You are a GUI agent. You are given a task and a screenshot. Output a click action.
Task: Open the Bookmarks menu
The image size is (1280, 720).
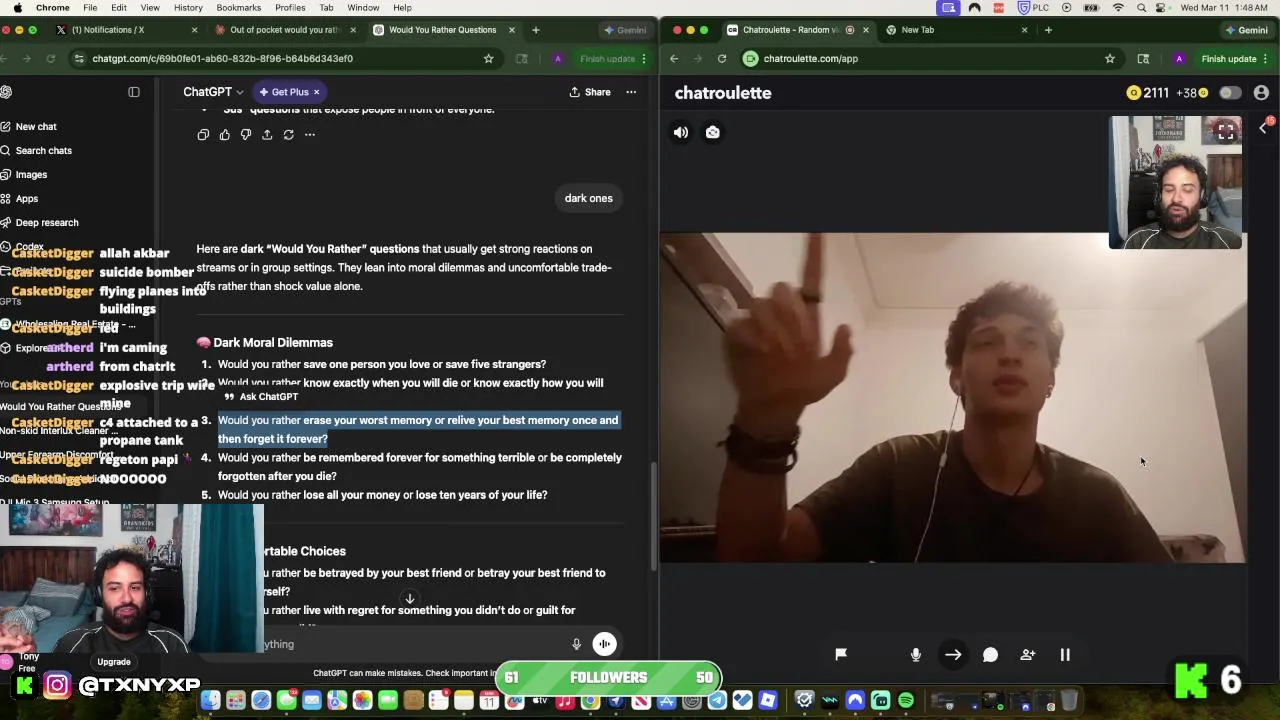[238, 8]
